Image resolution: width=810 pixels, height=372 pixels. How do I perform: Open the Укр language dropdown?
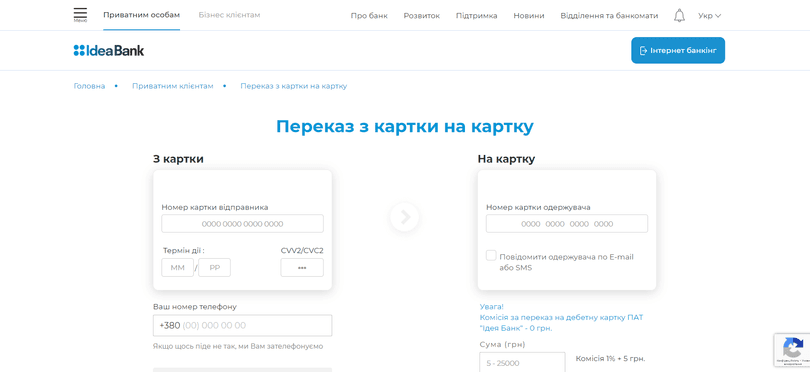point(709,16)
